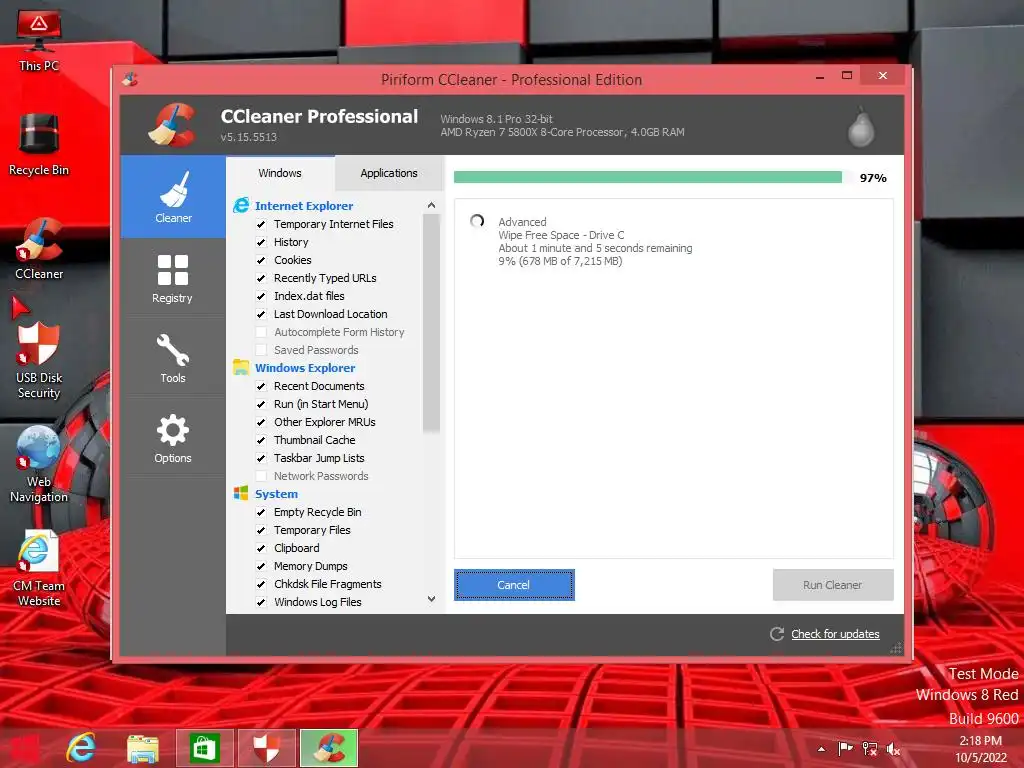1024x768 pixels.
Task: Click the cleaner list scroll up arrow
Action: click(x=431, y=205)
